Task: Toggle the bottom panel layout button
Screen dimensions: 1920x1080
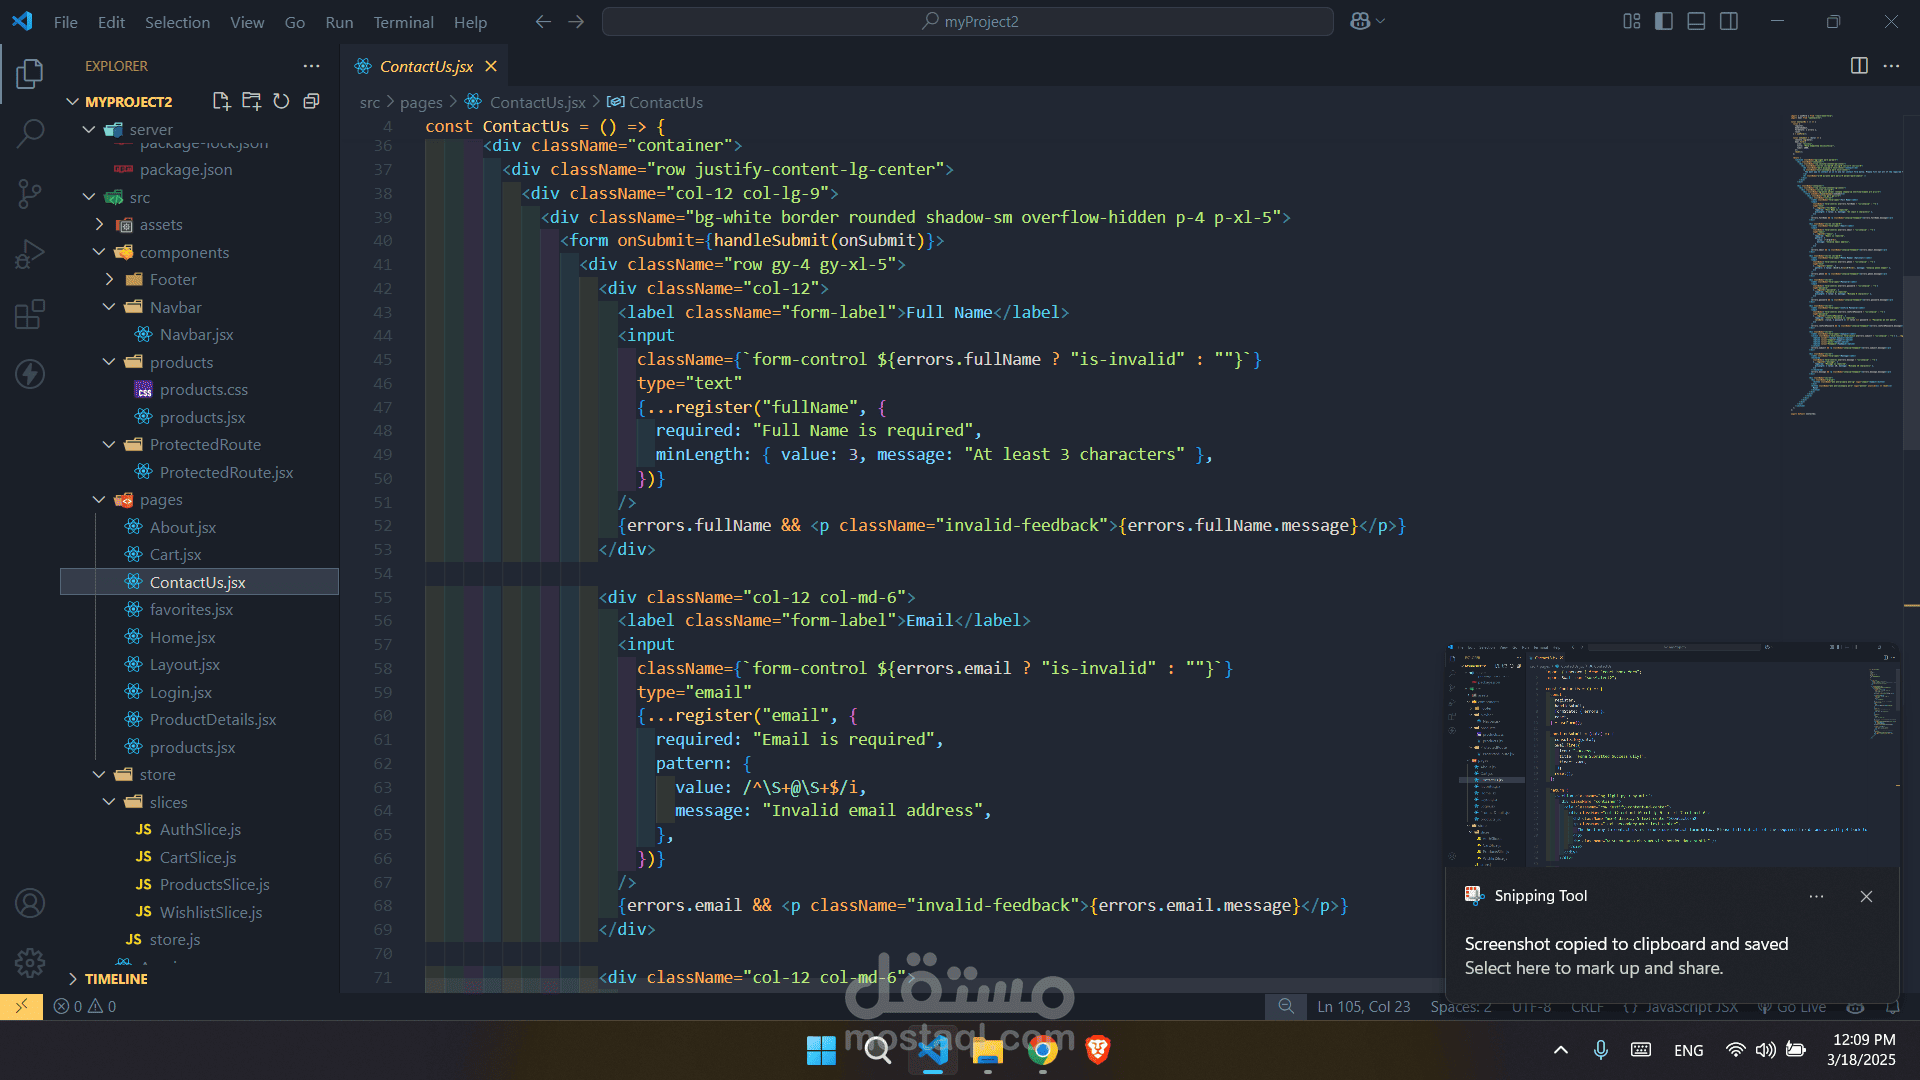Action: tap(1696, 21)
